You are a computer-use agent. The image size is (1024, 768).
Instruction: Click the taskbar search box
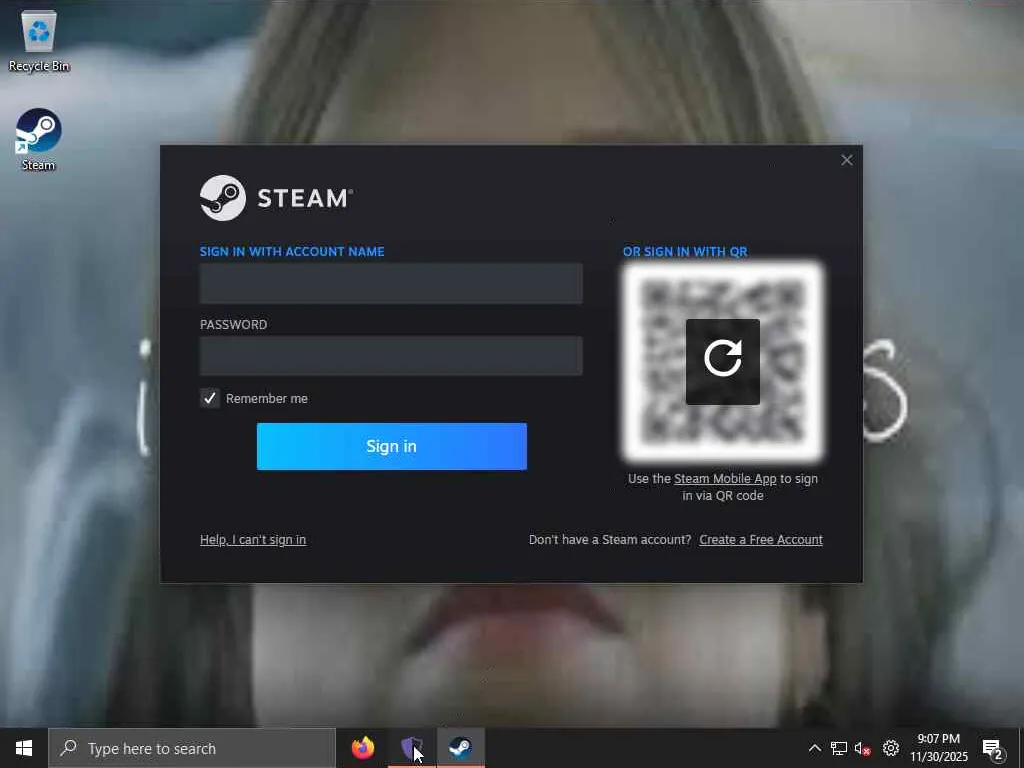coord(191,748)
